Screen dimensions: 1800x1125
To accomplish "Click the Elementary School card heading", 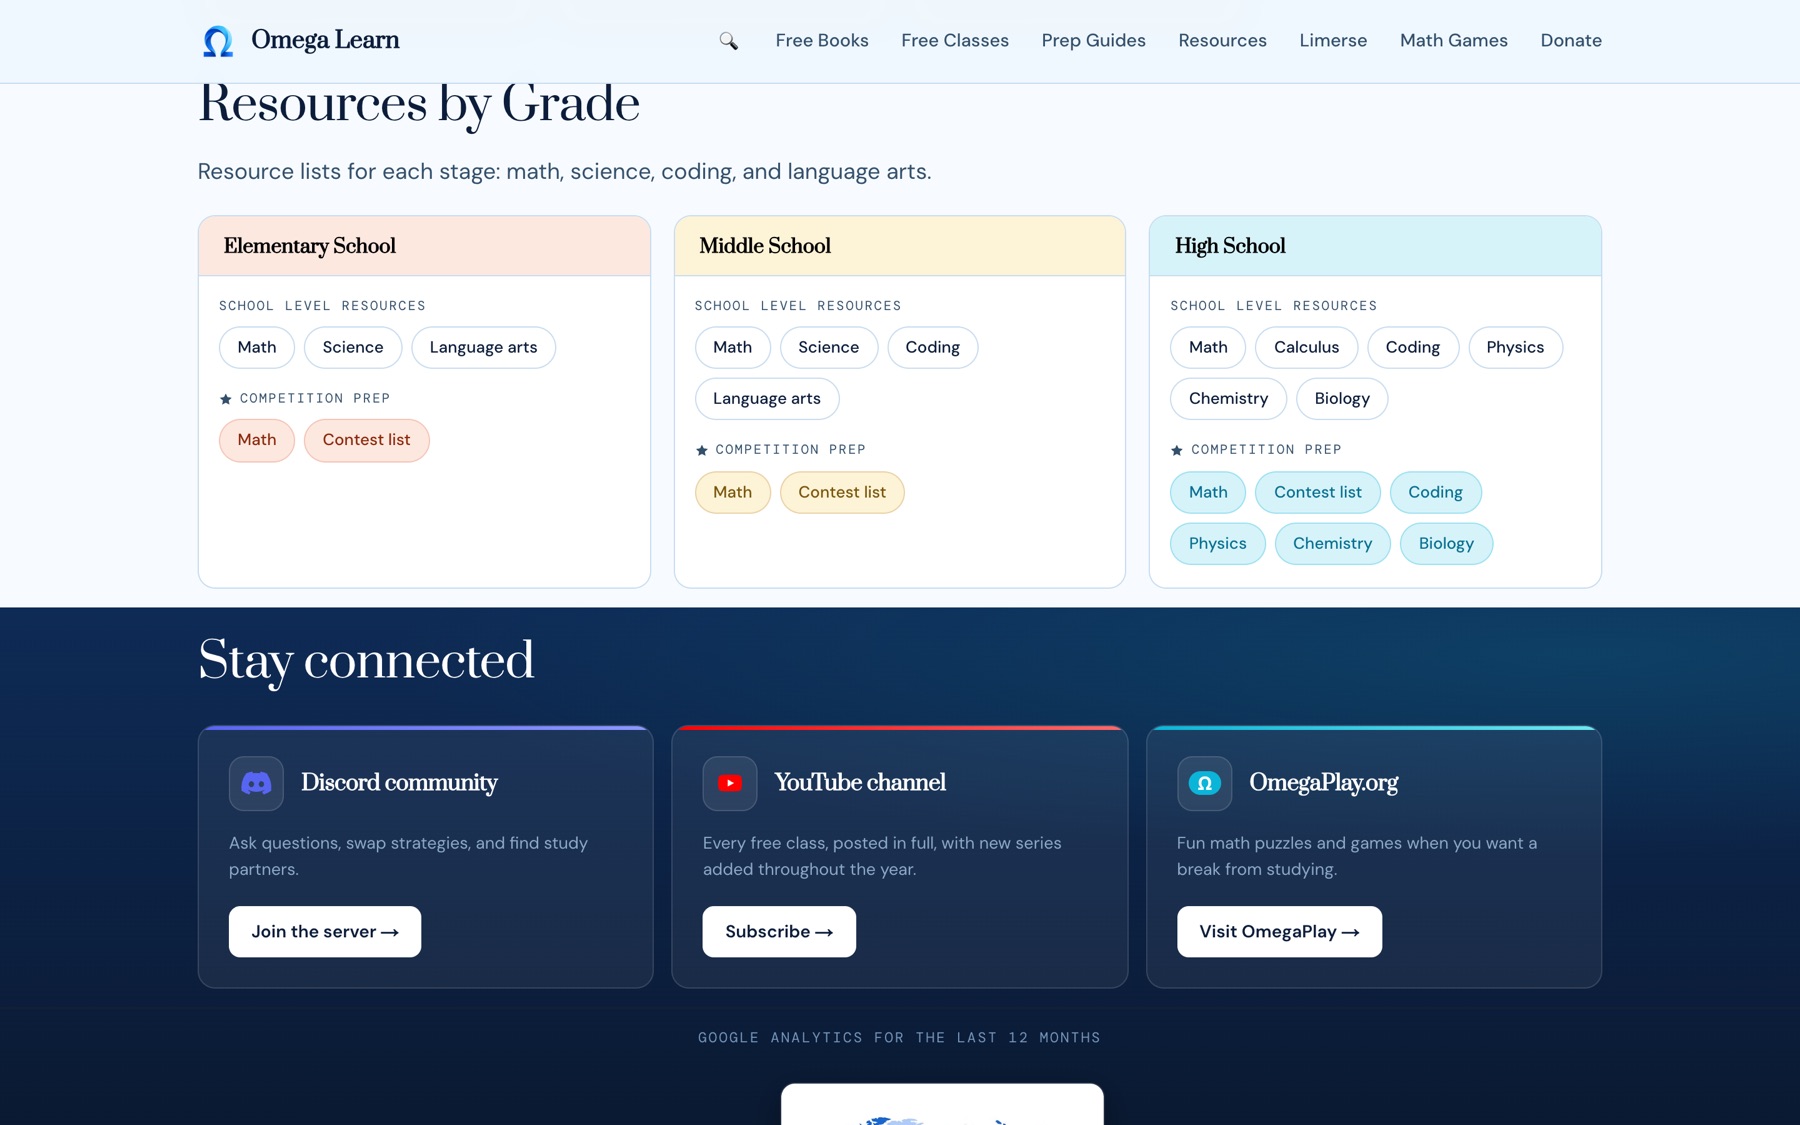I will click(309, 246).
